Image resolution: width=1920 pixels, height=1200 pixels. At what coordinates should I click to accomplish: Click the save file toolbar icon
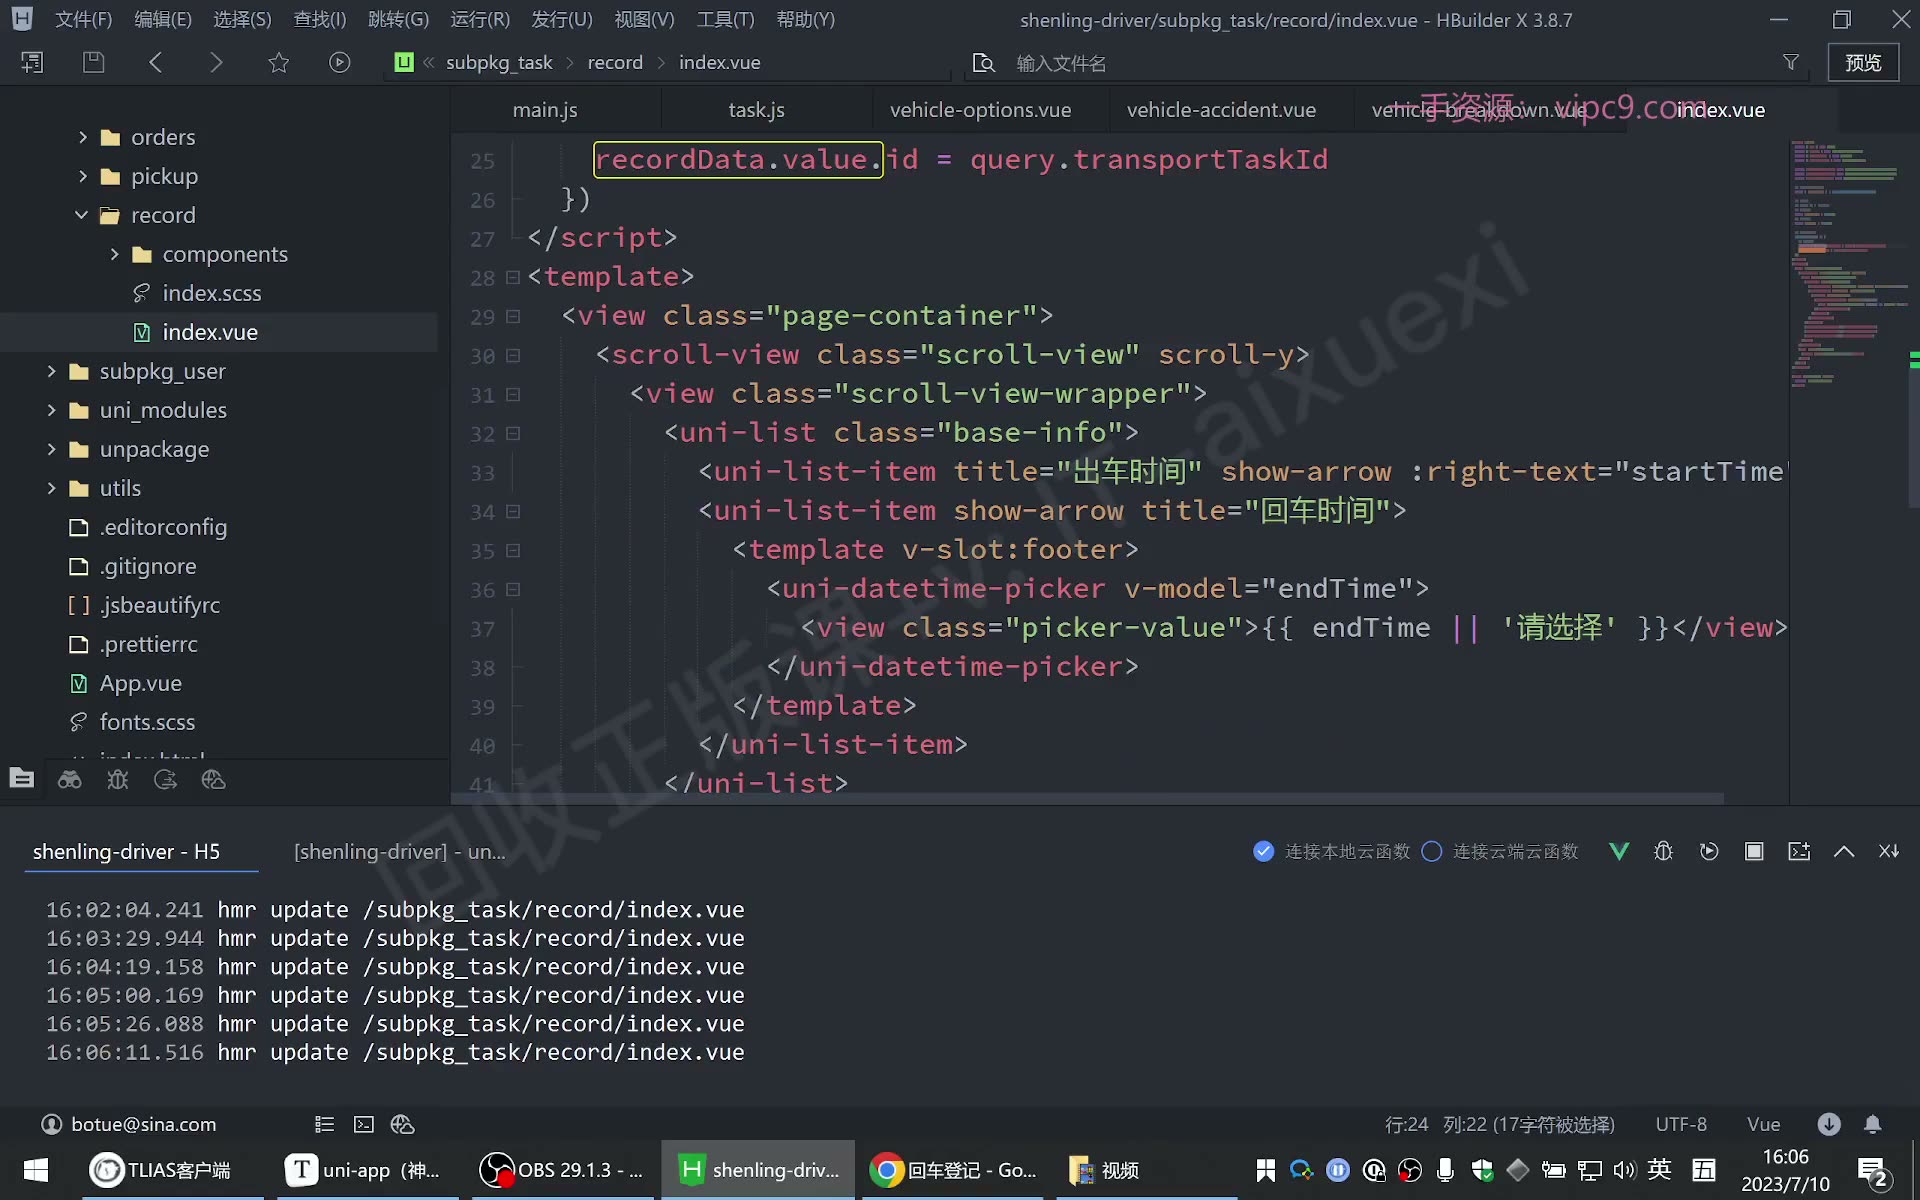(x=93, y=62)
